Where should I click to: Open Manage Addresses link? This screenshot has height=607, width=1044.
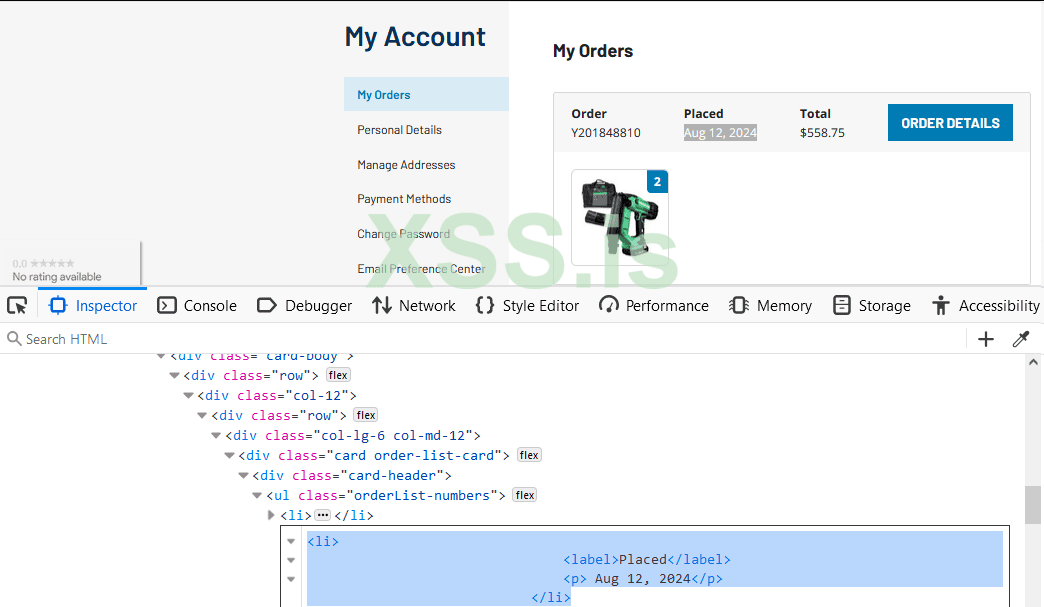(x=406, y=164)
